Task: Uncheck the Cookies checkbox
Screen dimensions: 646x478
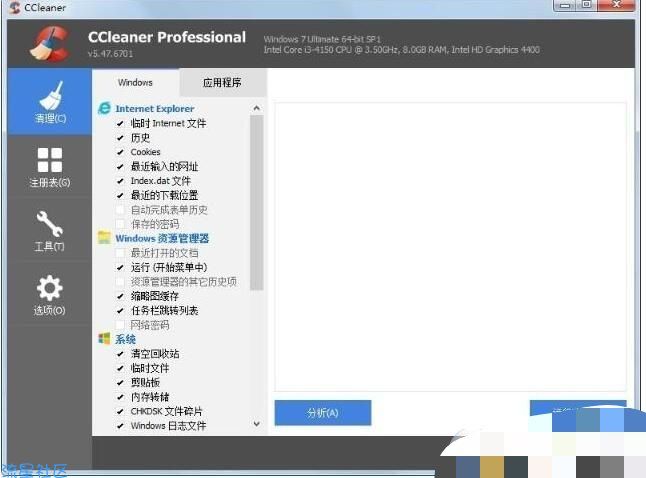Action: pos(120,152)
